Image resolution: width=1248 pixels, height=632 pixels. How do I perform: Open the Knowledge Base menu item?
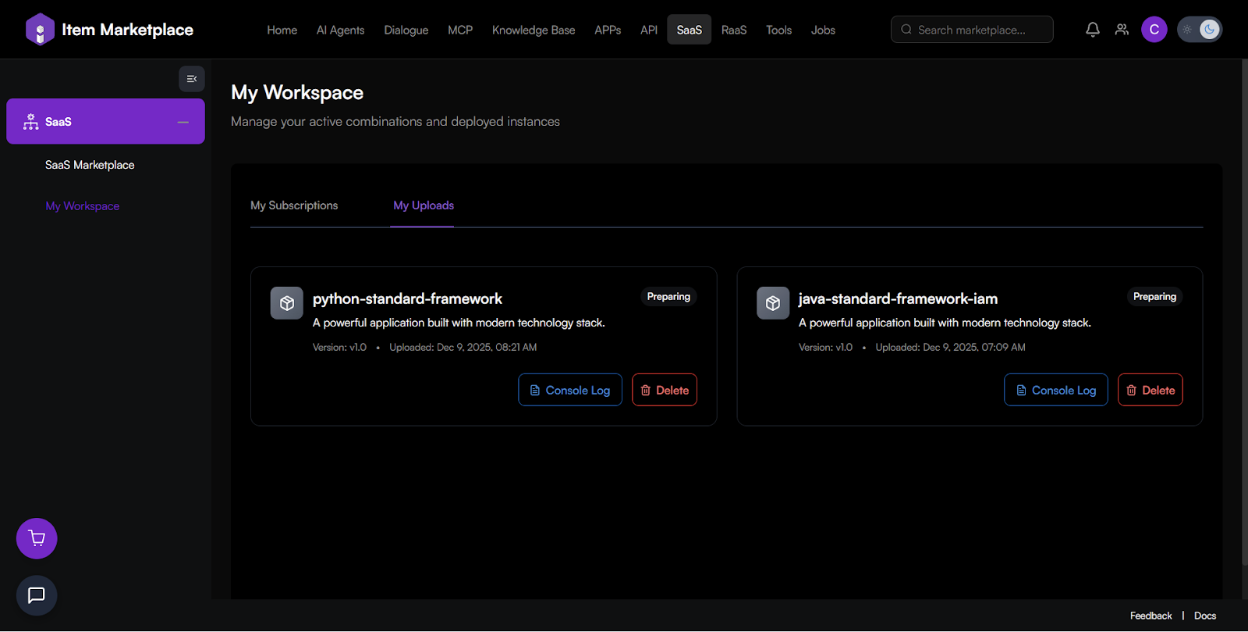point(533,30)
